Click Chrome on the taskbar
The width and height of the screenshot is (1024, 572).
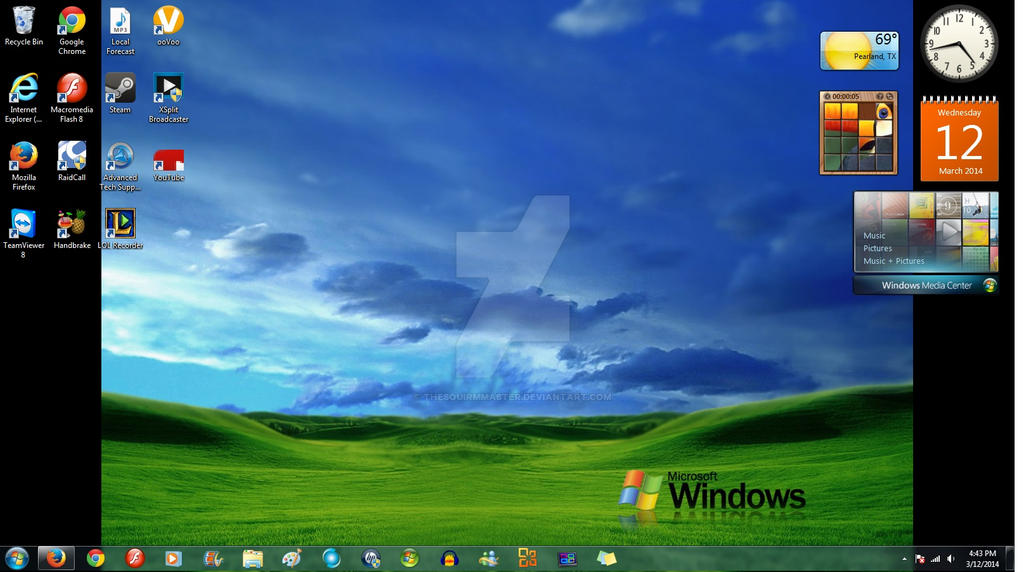point(96,558)
